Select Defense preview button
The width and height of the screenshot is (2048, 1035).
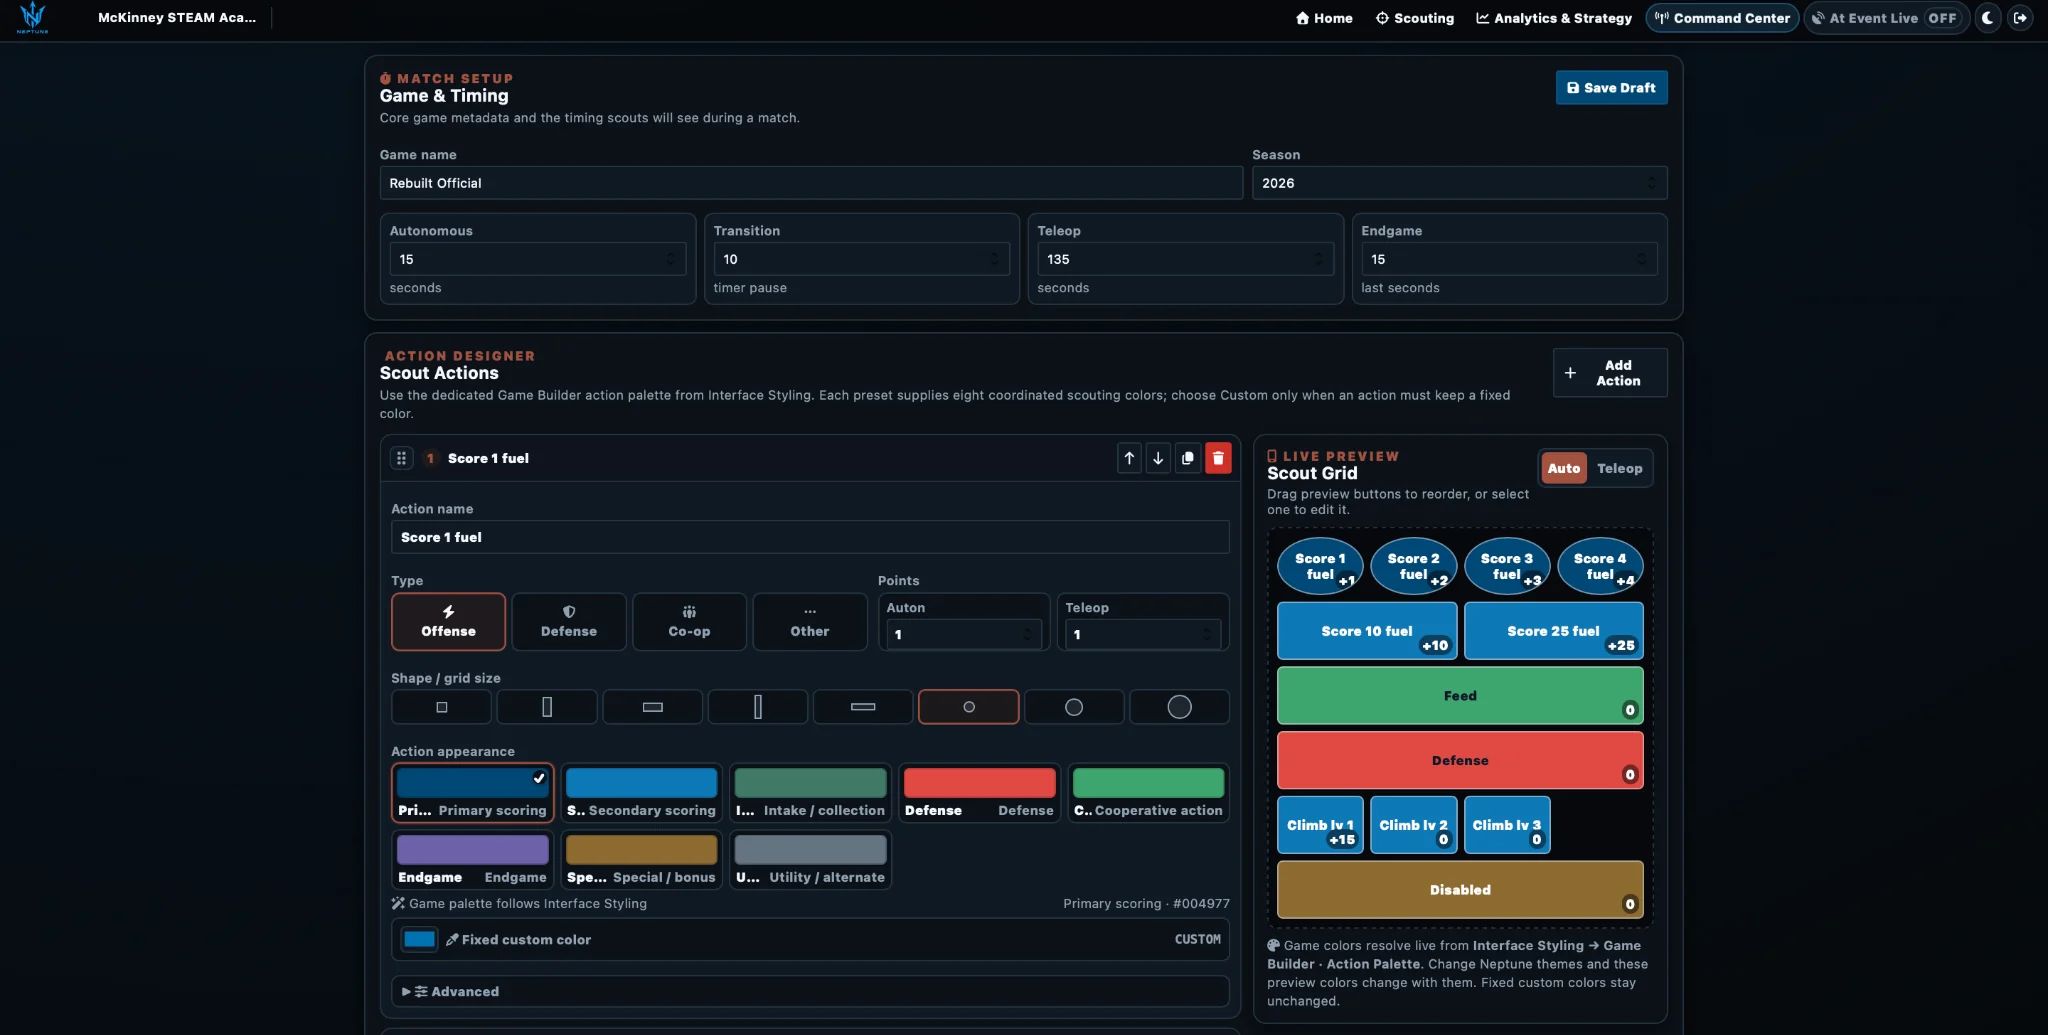(x=1460, y=761)
